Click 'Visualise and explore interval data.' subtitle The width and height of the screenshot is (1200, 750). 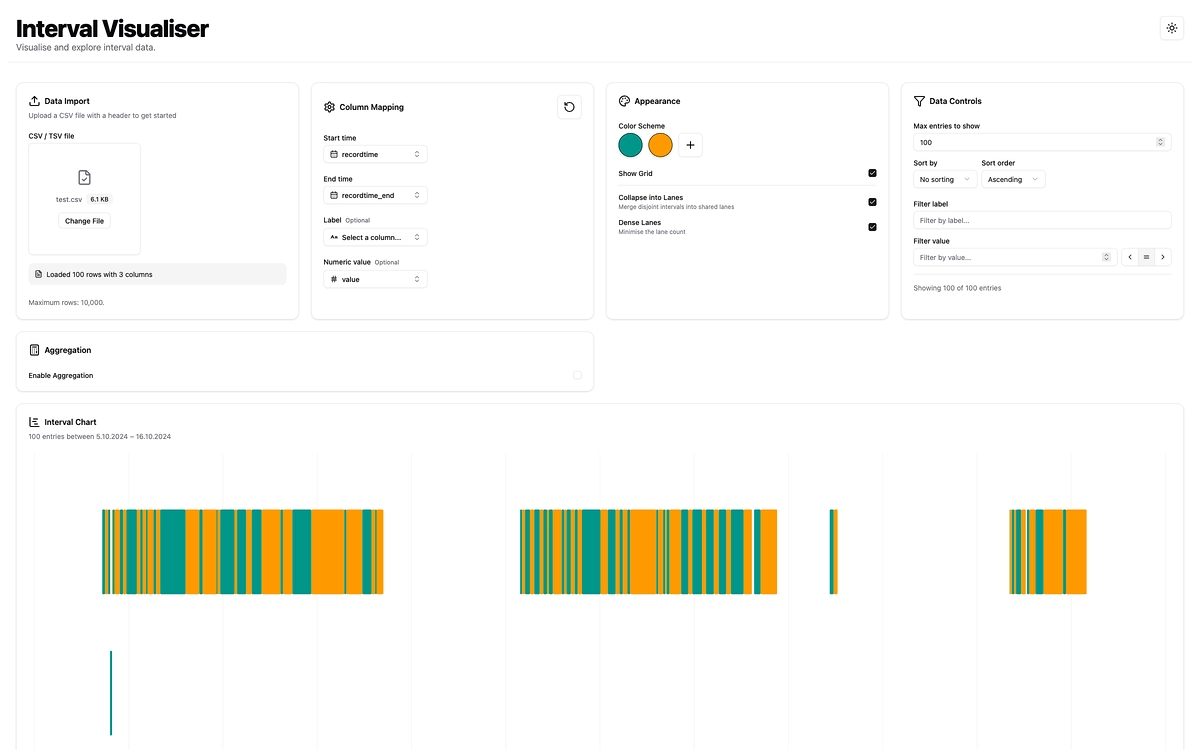pyautogui.click(x=86, y=47)
